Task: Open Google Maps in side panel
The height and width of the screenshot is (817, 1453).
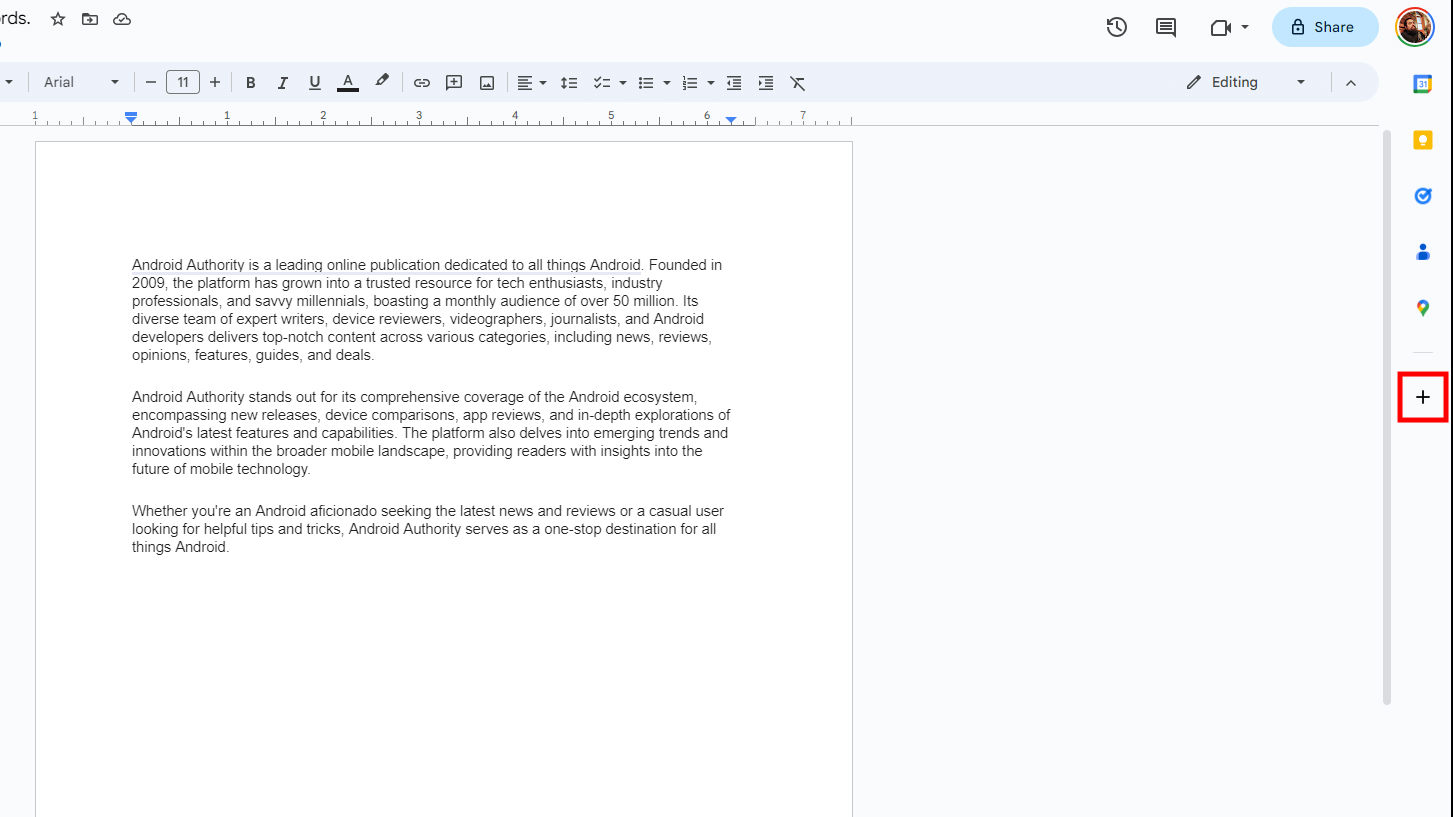Action: pyautogui.click(x=1422, y=308)
